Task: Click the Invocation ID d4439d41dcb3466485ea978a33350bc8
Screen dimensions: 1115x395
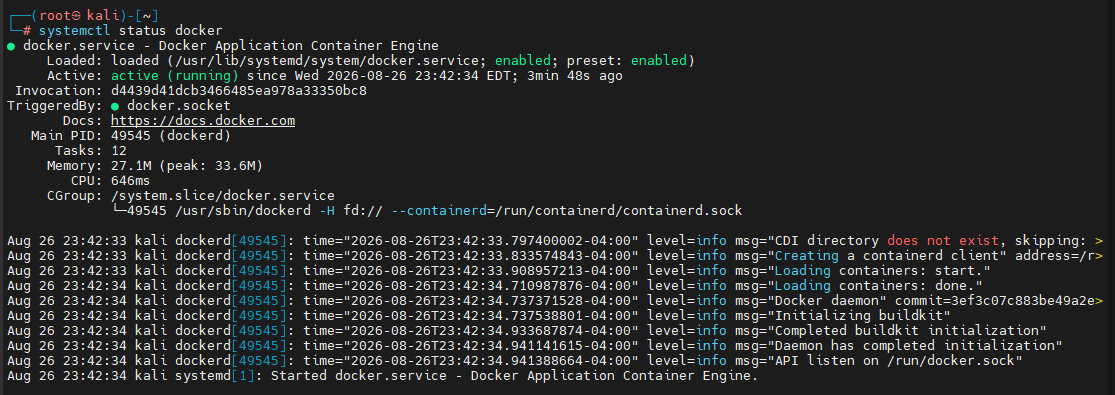Action: click(x=239, y=91)
